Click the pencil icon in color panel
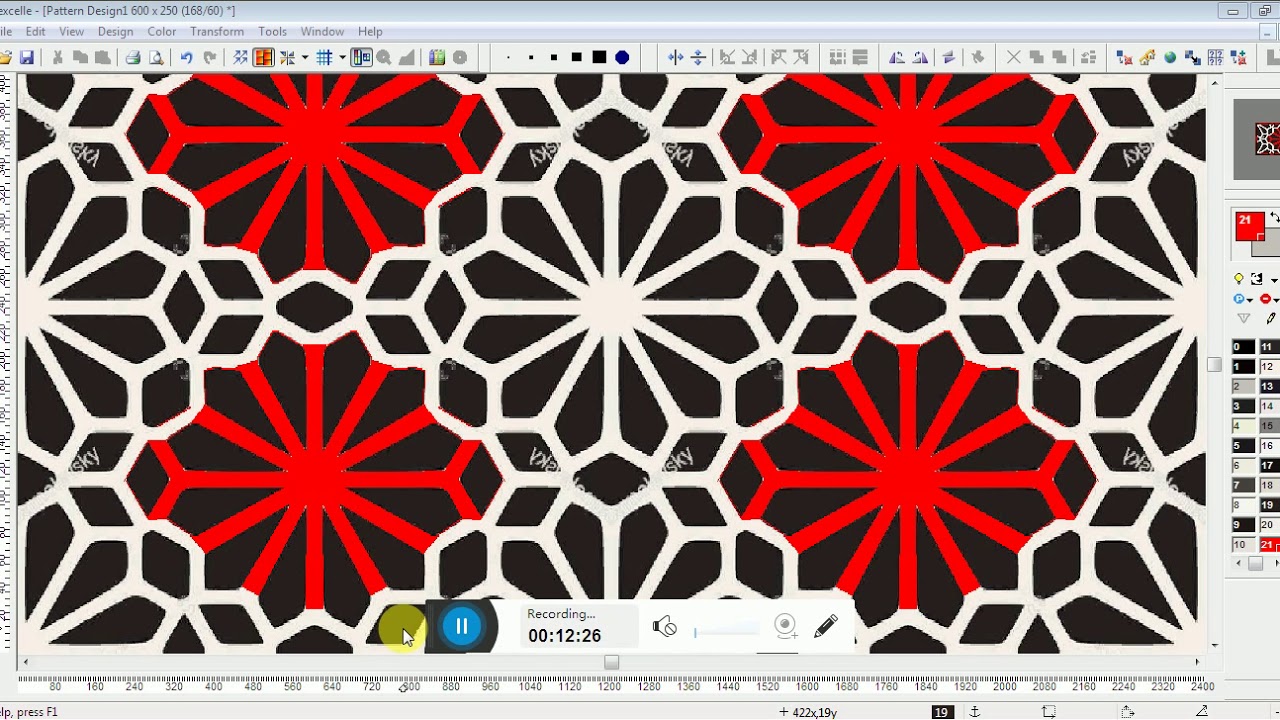 (x=1271, y=318)
